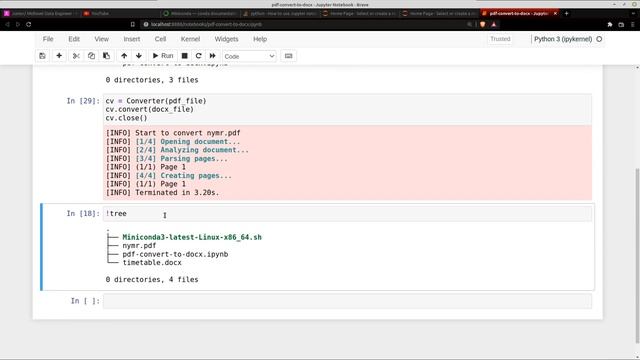The height and width of the screenshot is (360, 640).
Task: Click the kernel idle circle indicator
Action: point(599,39)
